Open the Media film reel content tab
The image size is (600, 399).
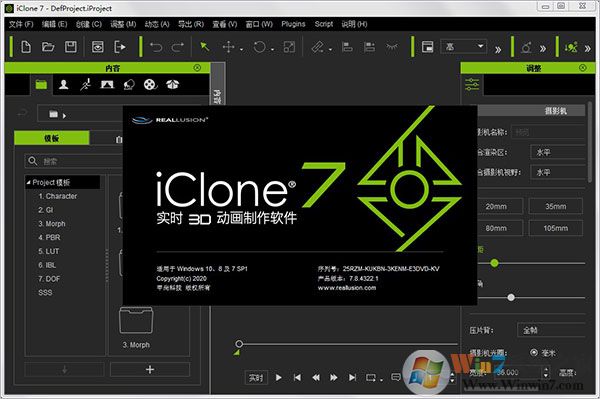(x=150, y=85)
